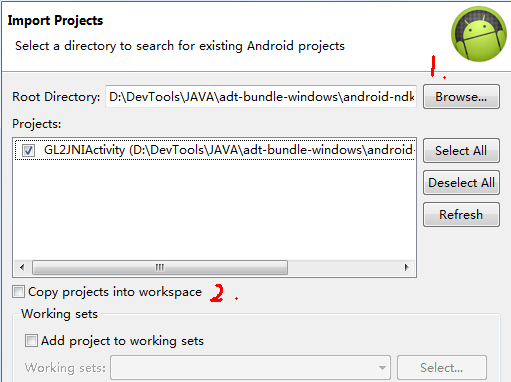
Task: Click the horizontal scrollbar thumb in Projects
Action: pyautogui.click(x=160, y=267)
